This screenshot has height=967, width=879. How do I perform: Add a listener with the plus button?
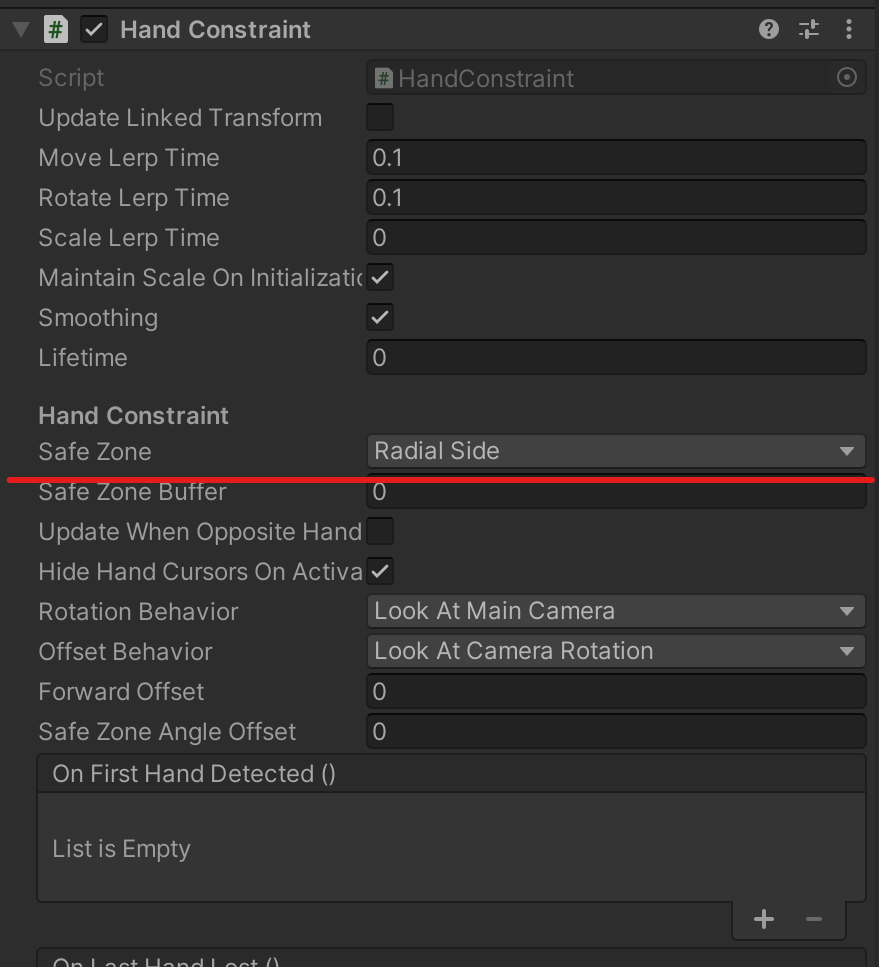click(764, 918)
